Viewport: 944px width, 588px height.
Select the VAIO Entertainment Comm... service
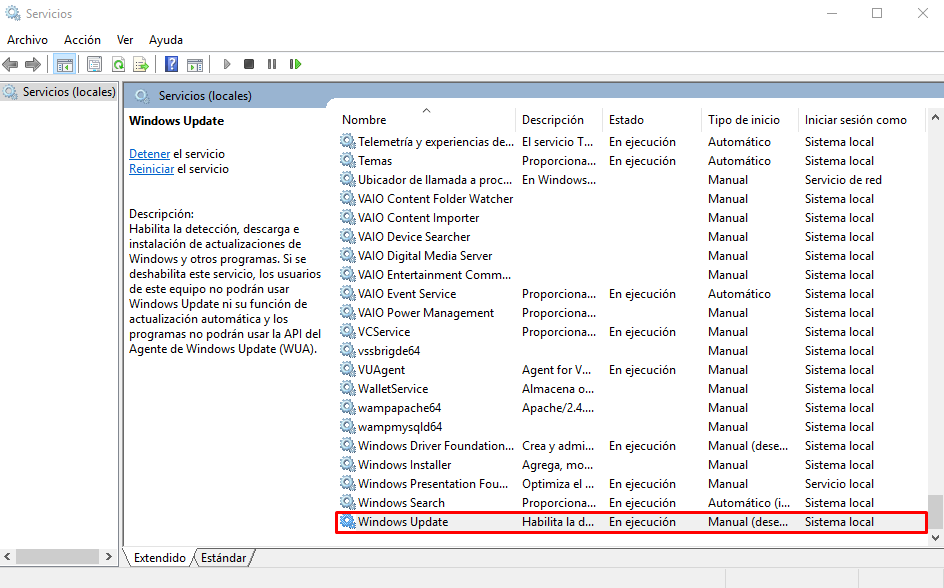(631, 274)
